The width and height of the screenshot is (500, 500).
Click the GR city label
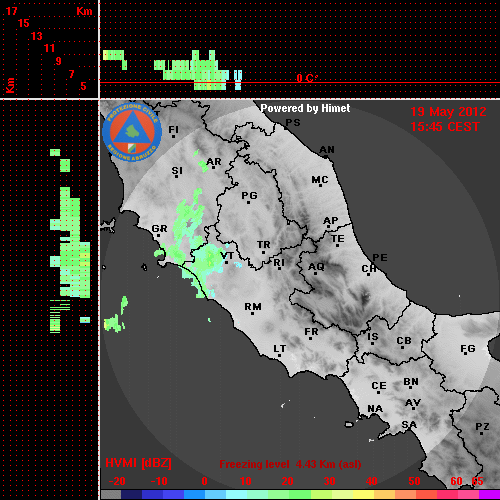tap(159, 229)
